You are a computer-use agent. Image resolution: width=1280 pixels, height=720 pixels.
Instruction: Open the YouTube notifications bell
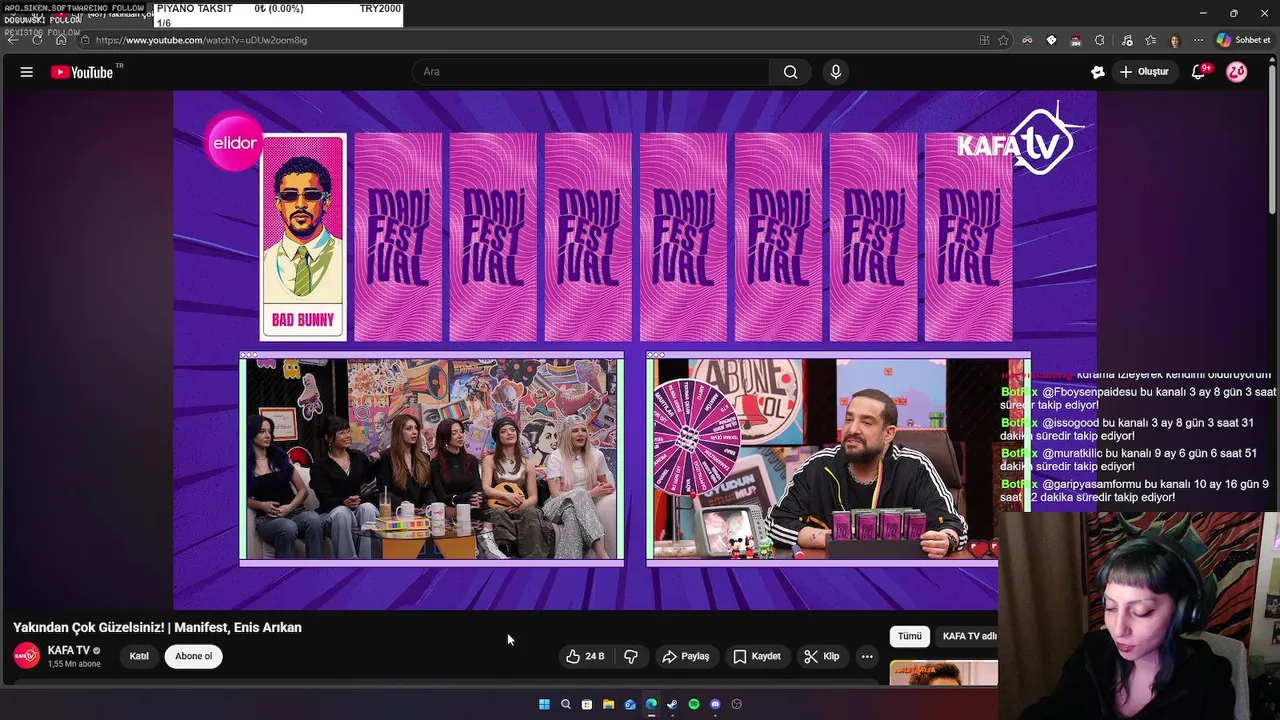click(1199, 72)
